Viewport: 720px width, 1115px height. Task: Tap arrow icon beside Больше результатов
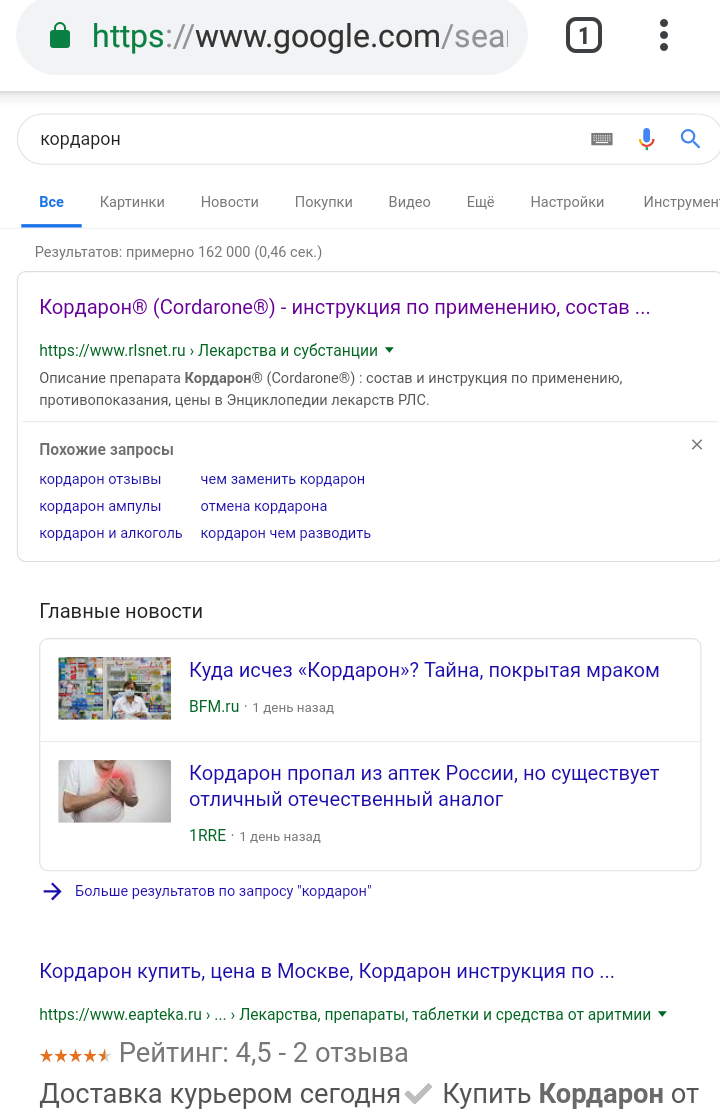click(53, 891)
